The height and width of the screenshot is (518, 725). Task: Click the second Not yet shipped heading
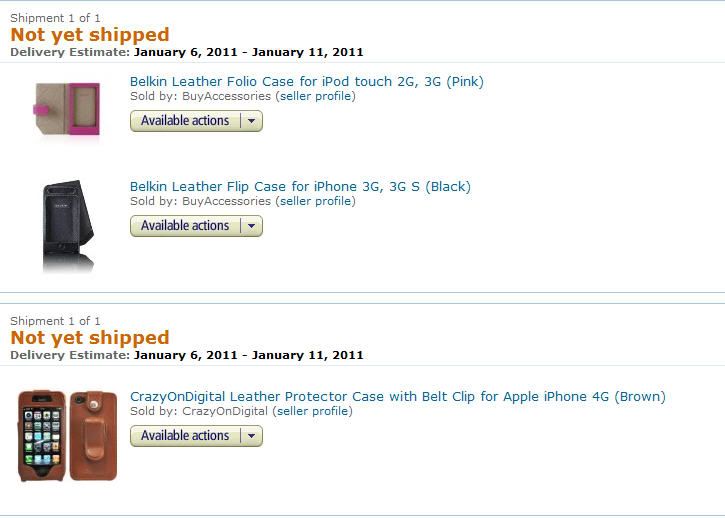[90, 338]
